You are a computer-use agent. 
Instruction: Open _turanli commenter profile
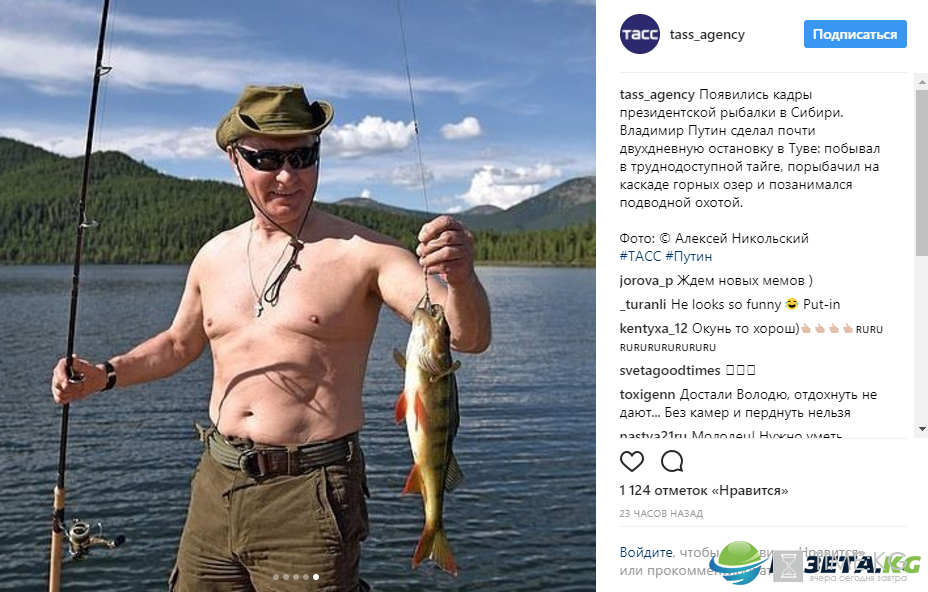(x=643, y=304)
